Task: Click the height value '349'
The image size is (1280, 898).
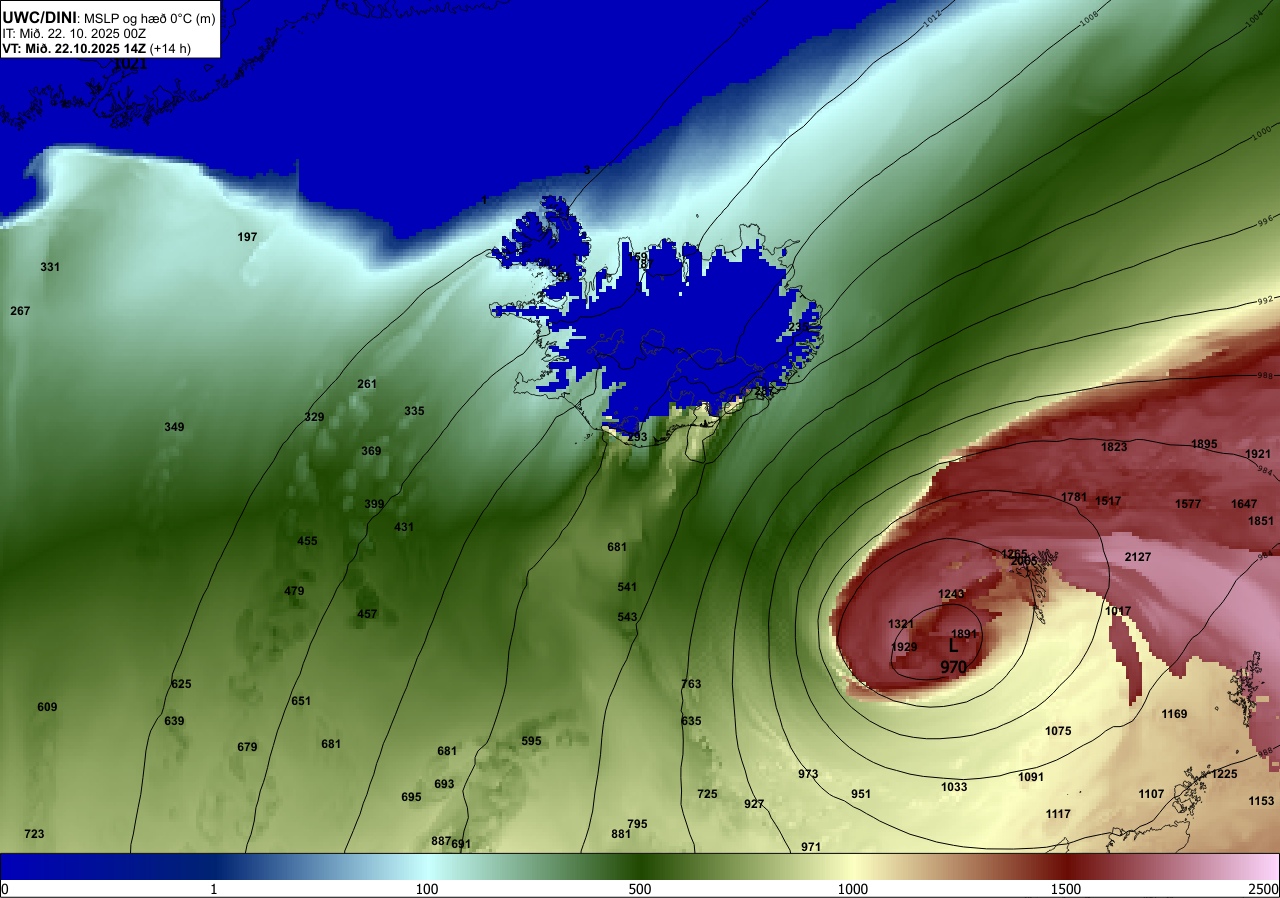Action: pos(174,427)
